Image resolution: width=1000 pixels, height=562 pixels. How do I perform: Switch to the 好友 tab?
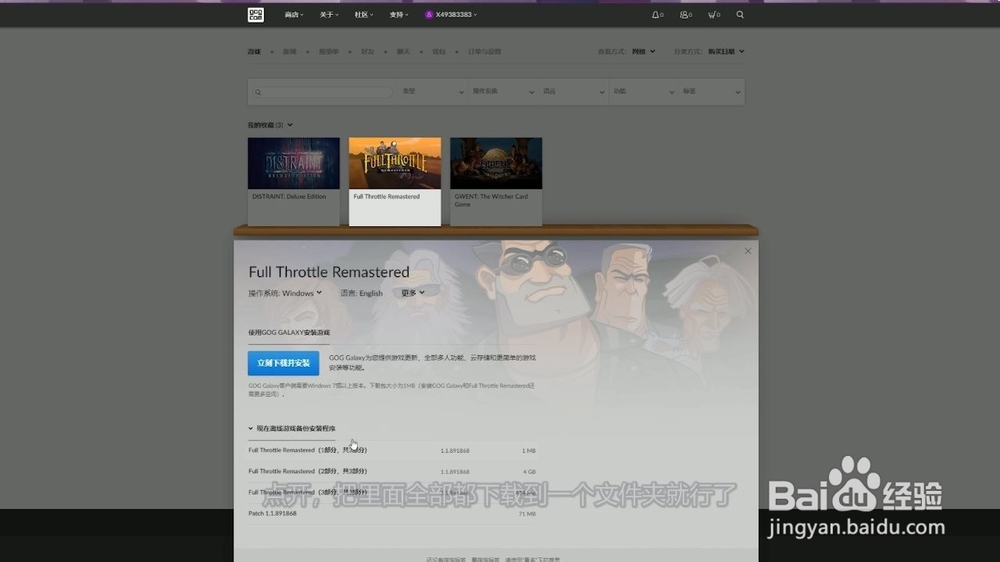(x=367, y=52)
